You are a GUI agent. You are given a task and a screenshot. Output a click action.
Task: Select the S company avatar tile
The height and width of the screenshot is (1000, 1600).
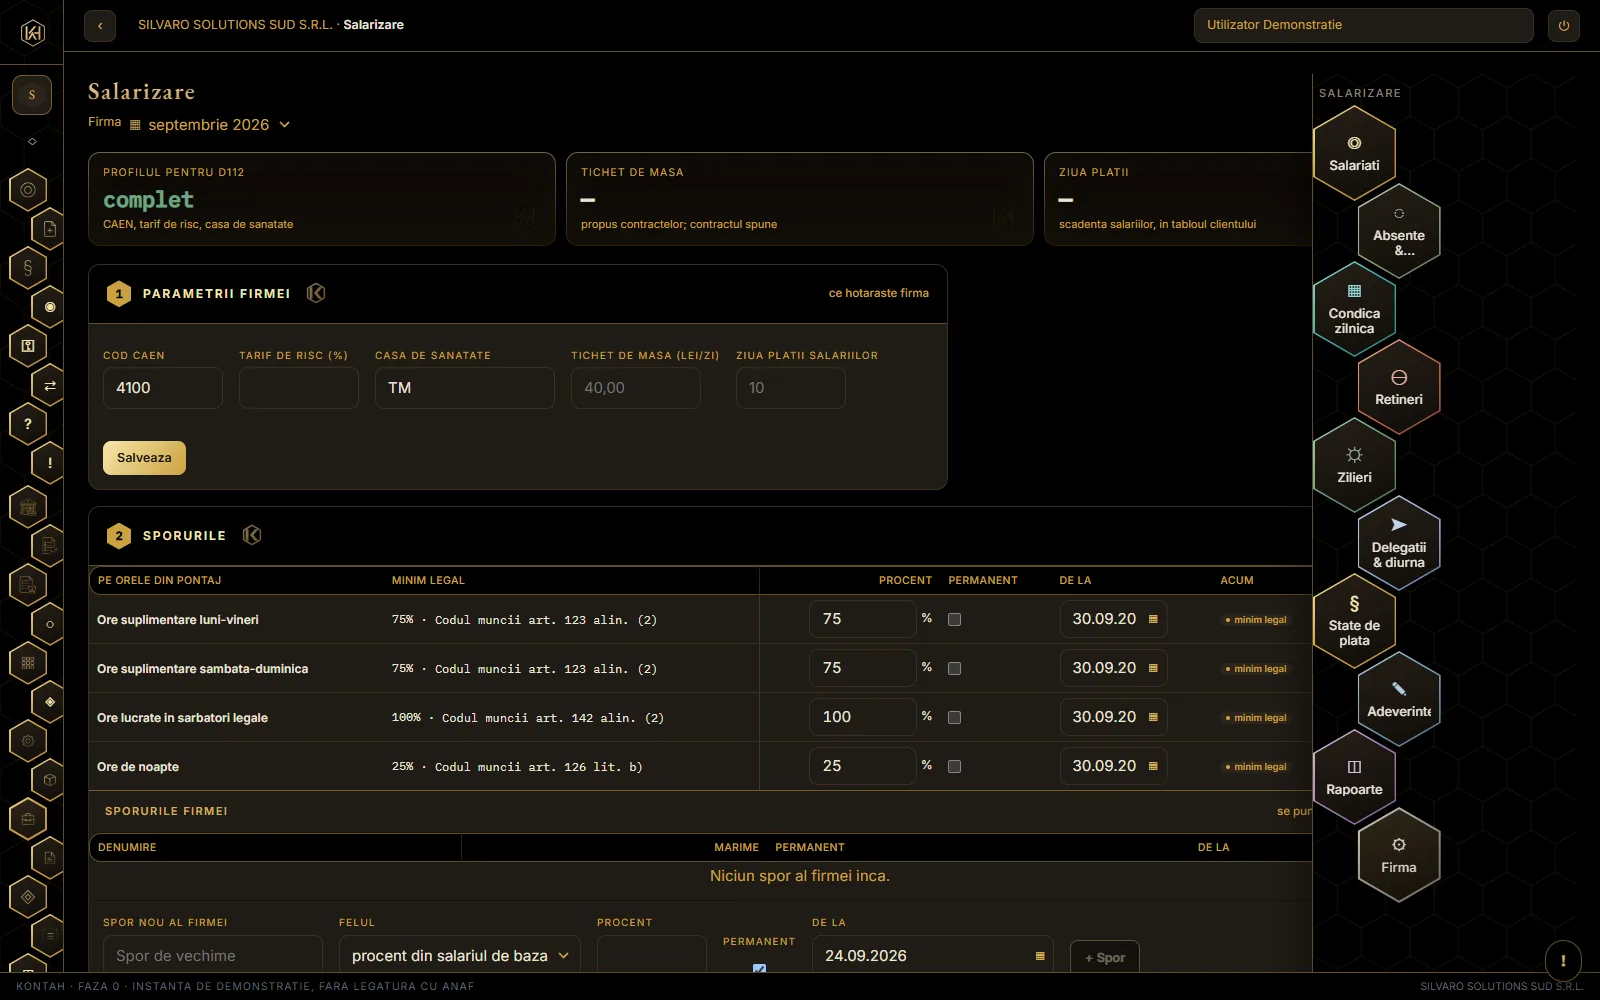32,95
